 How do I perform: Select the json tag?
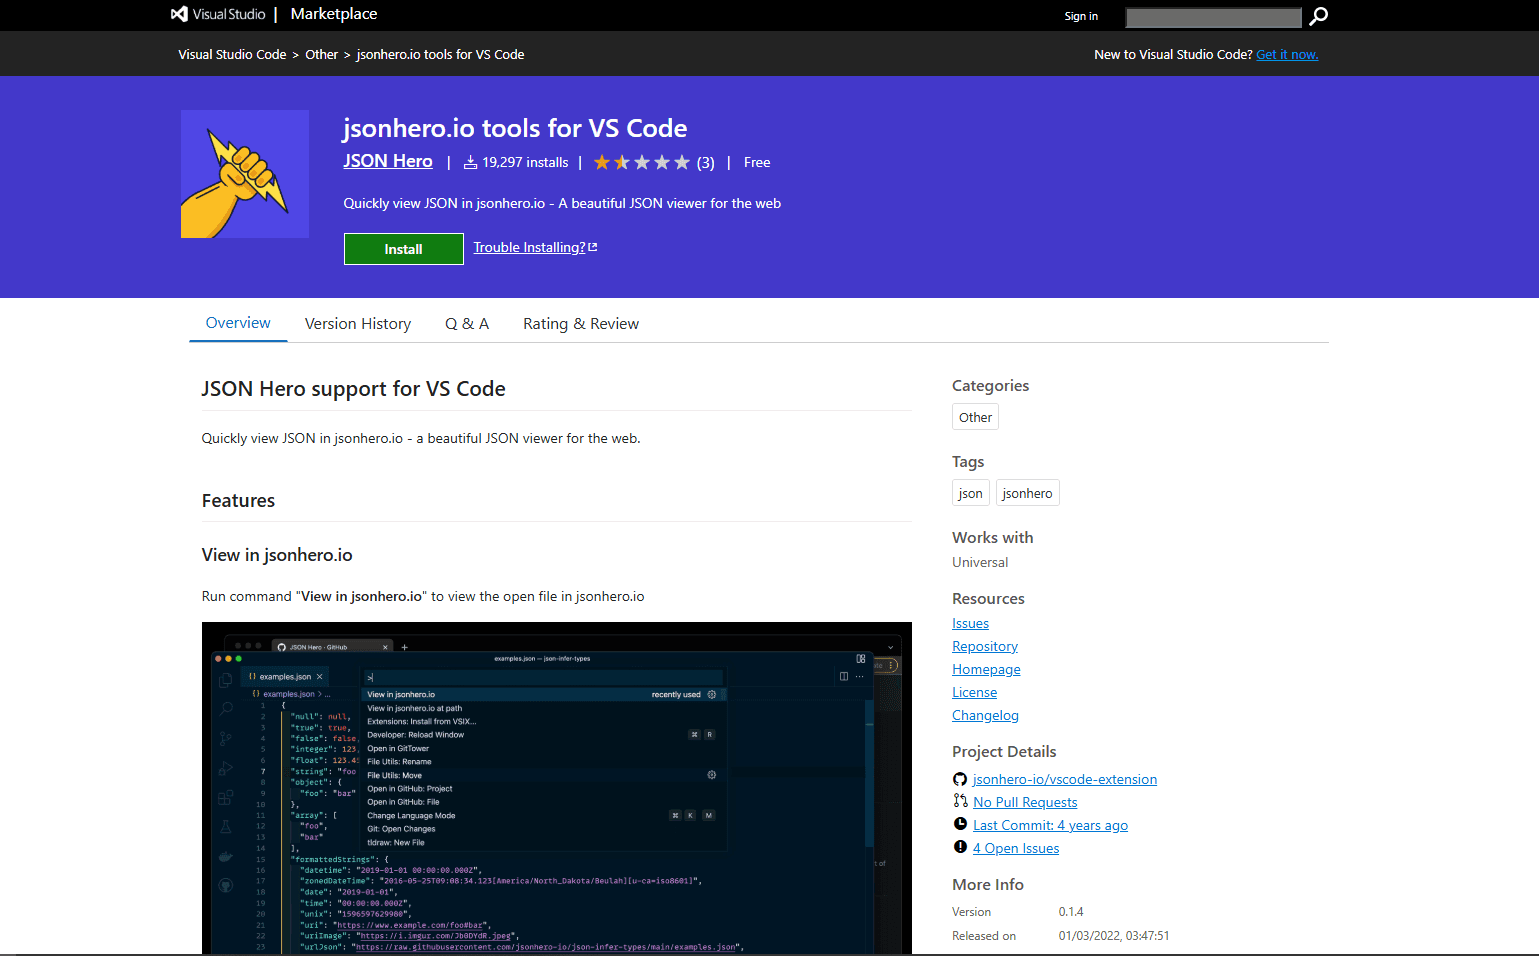970,492
